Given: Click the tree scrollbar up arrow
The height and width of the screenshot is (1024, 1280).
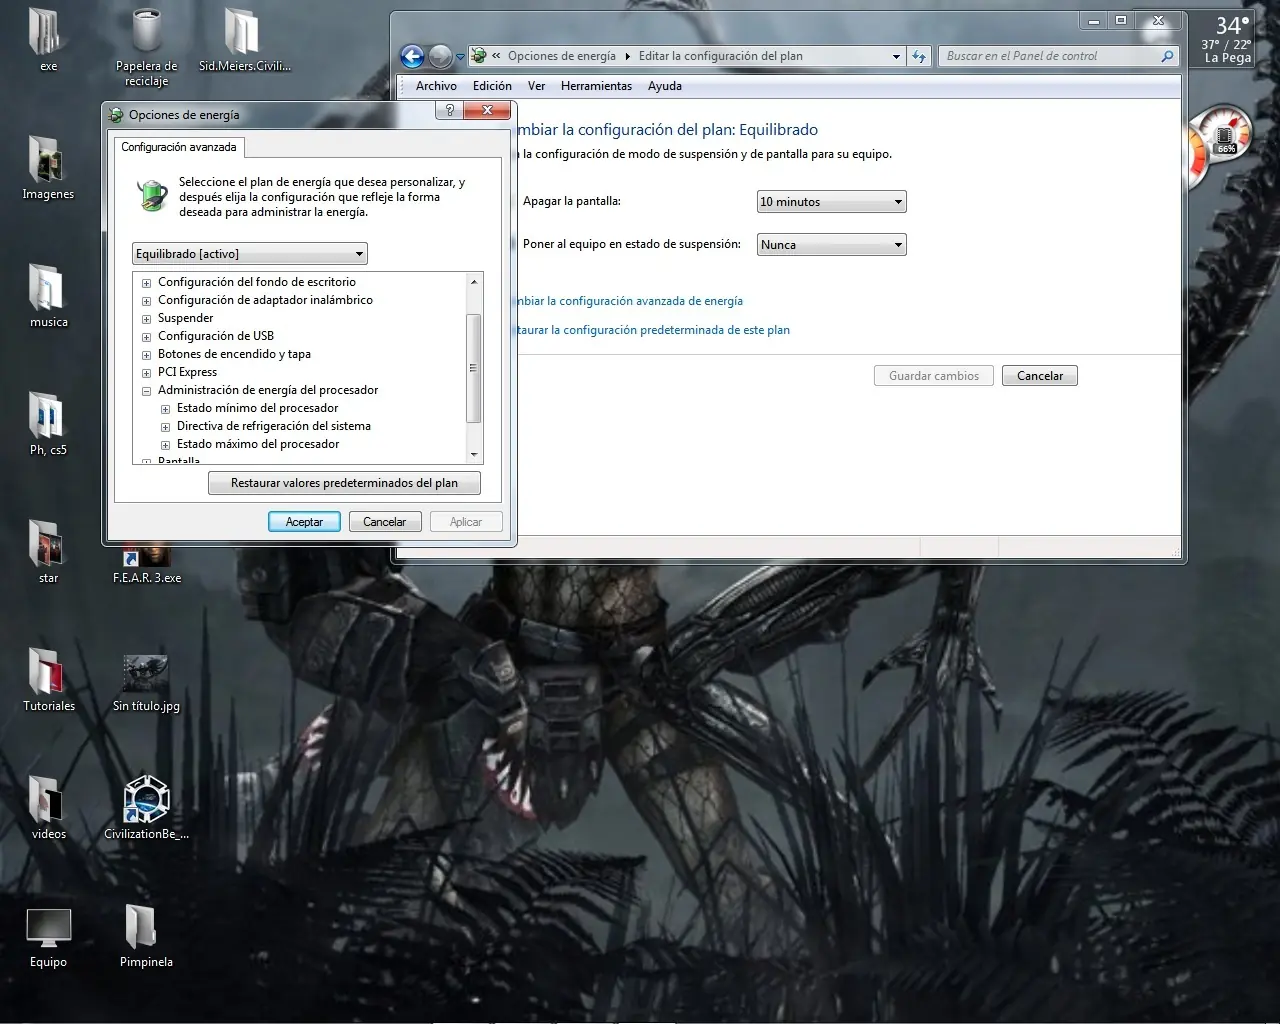Looking at the screenshot, I should (x=474, y=281).
